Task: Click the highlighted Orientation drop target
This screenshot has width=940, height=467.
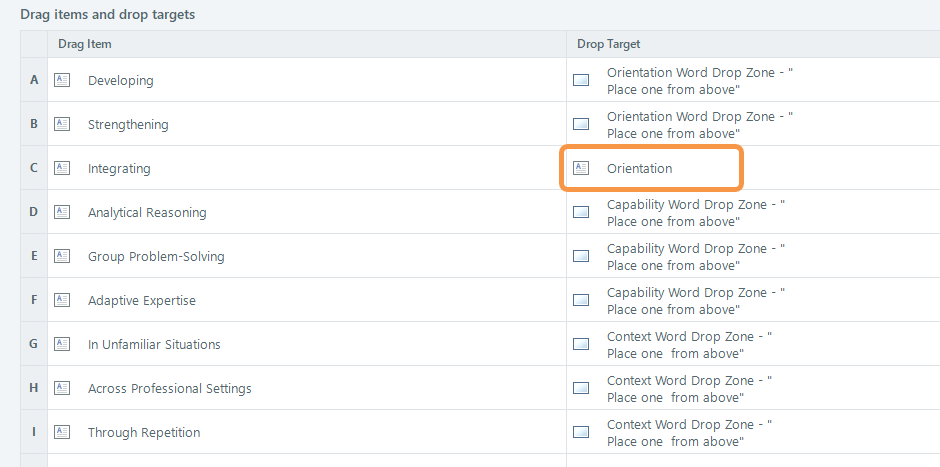Action: point(640,168)
